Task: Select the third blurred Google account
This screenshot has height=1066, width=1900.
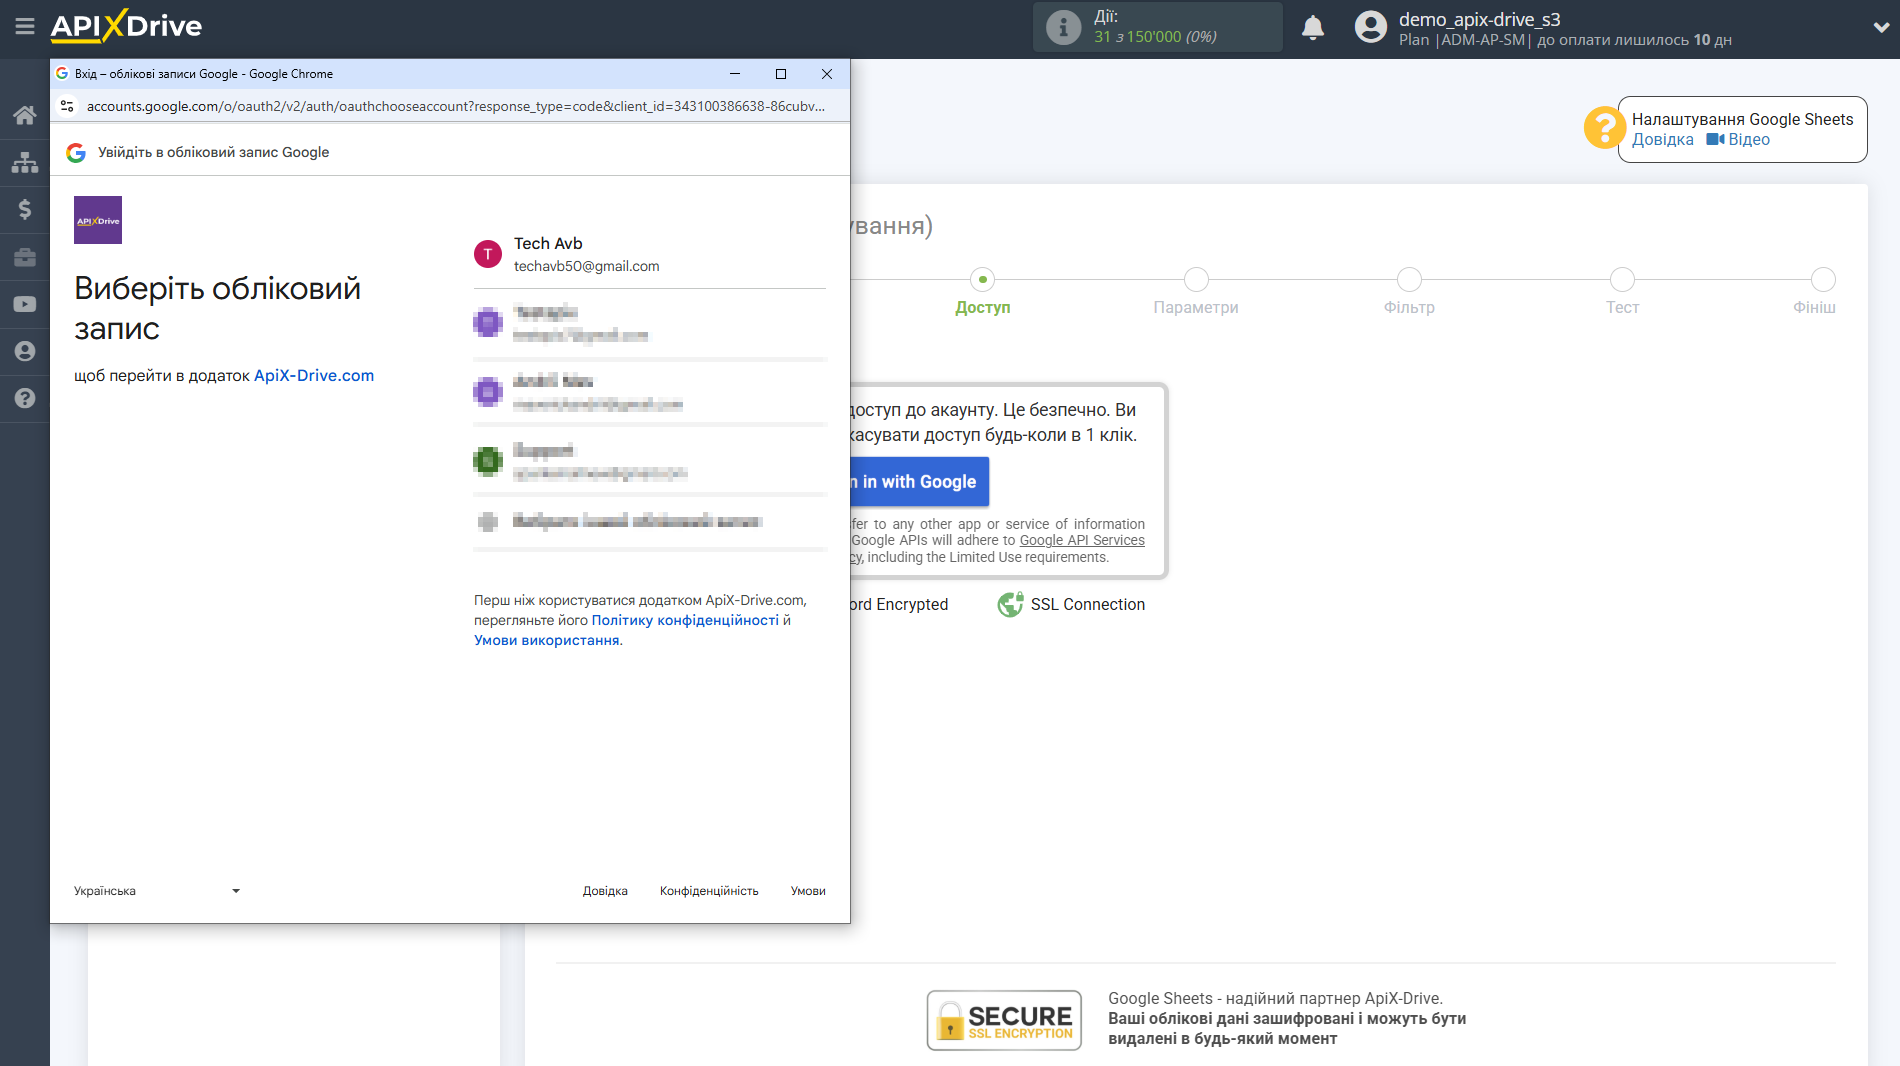Action: click(x=649, y=392)
